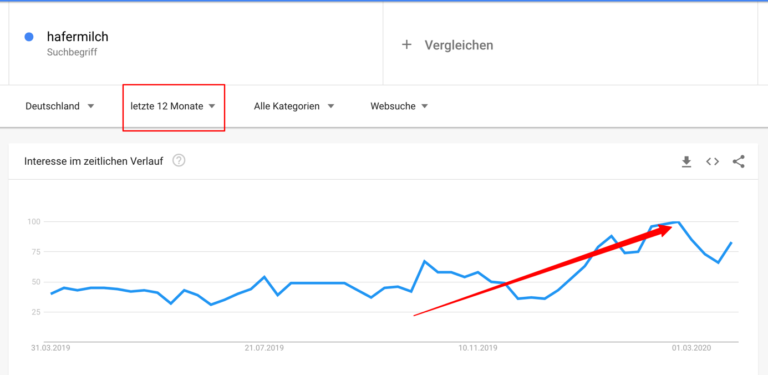Expand the letzte 12 Monate time range
Screen dimensions: 768x375
click(x=173, y=106)
